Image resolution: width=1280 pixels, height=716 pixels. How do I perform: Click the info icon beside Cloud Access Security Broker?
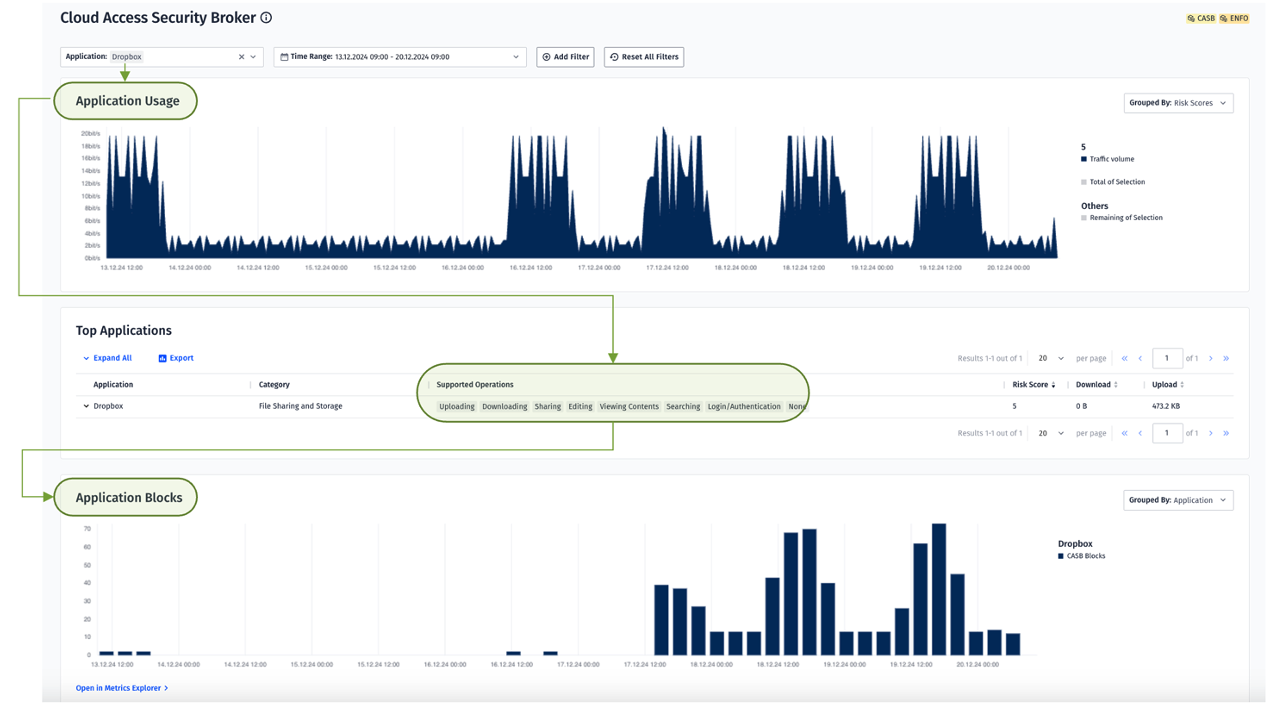point(266,18)
